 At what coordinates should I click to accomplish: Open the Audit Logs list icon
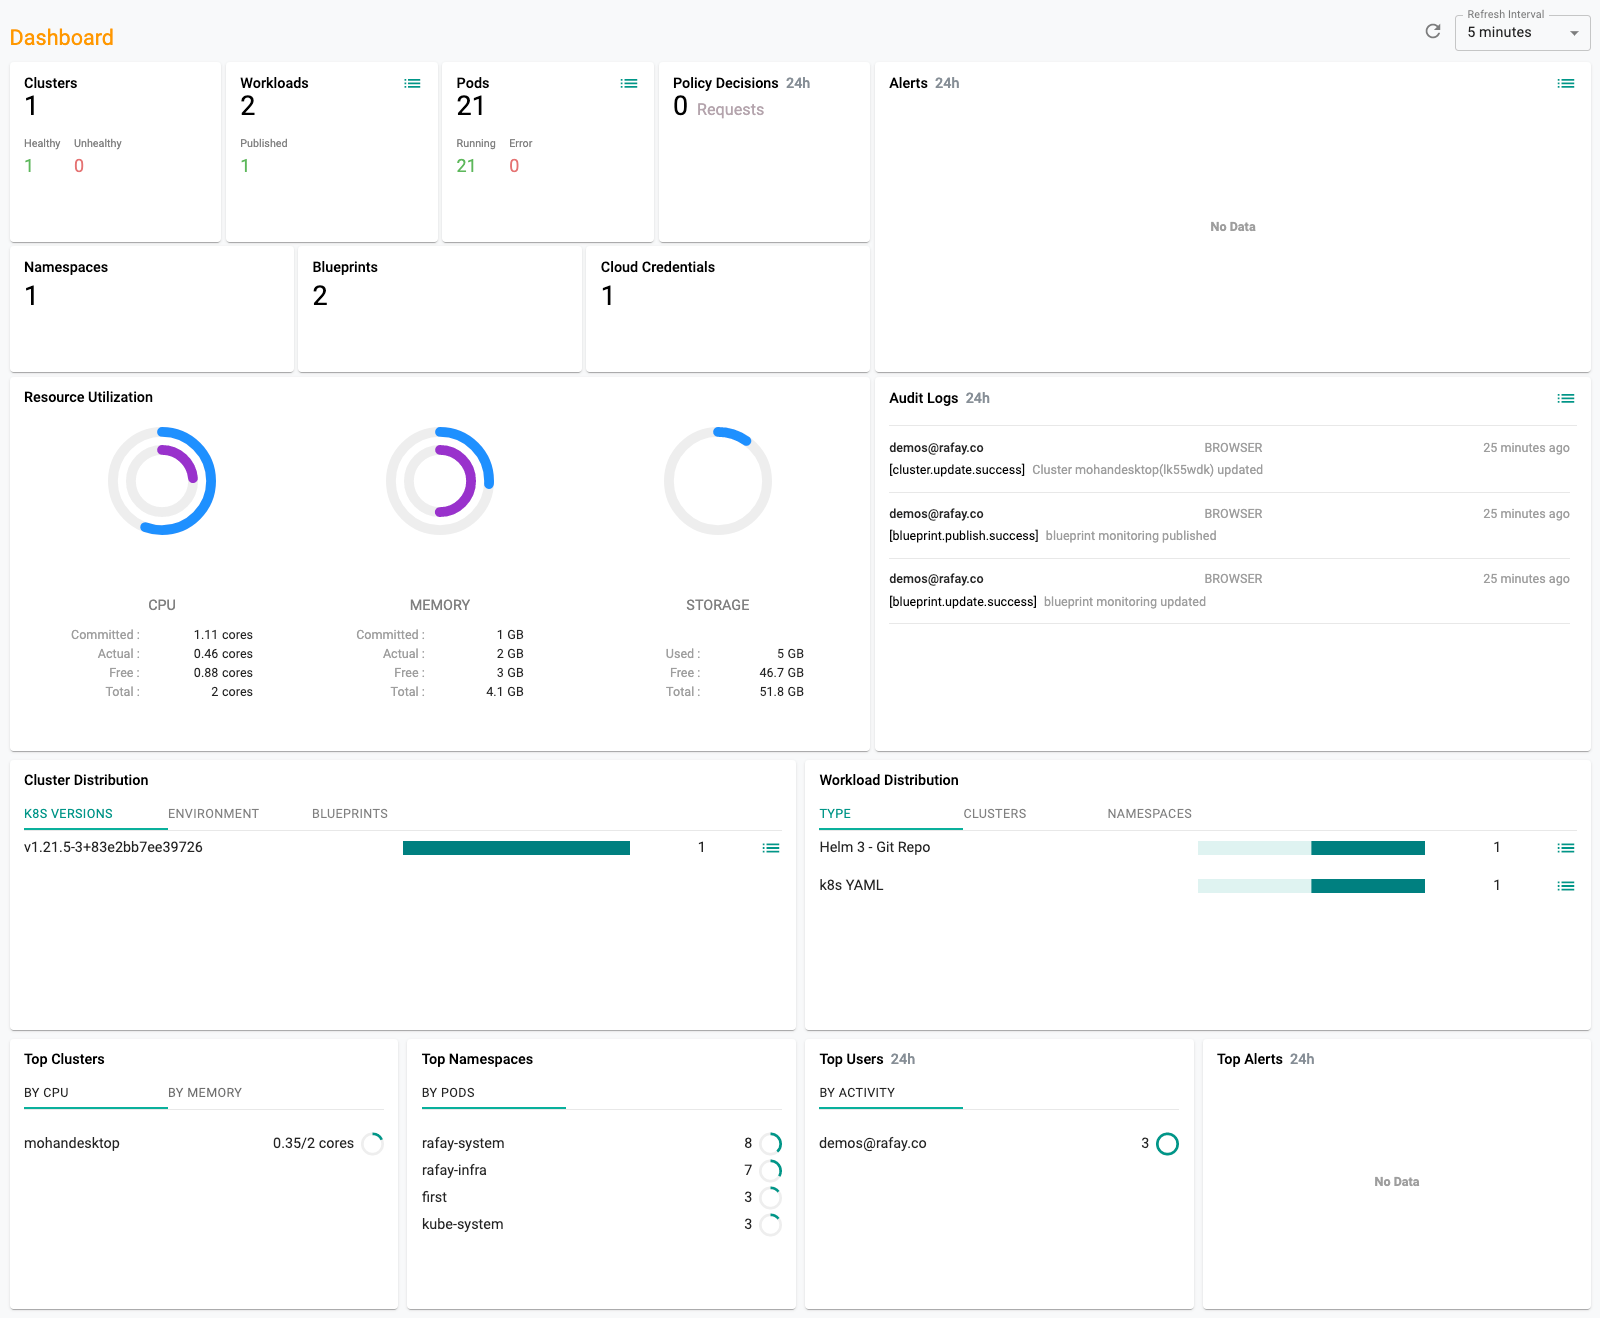1566,398
